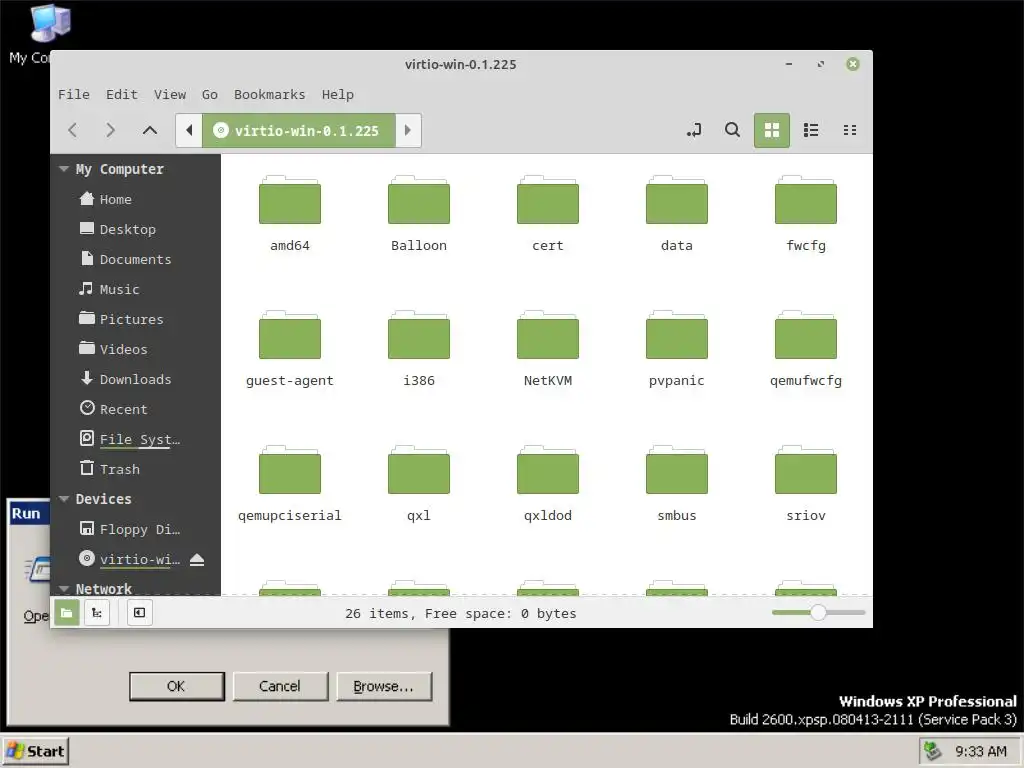This screenshot has width=1024, height=768.
Task: Hide the sidebar with status bar button
Action: coord(139,613)
